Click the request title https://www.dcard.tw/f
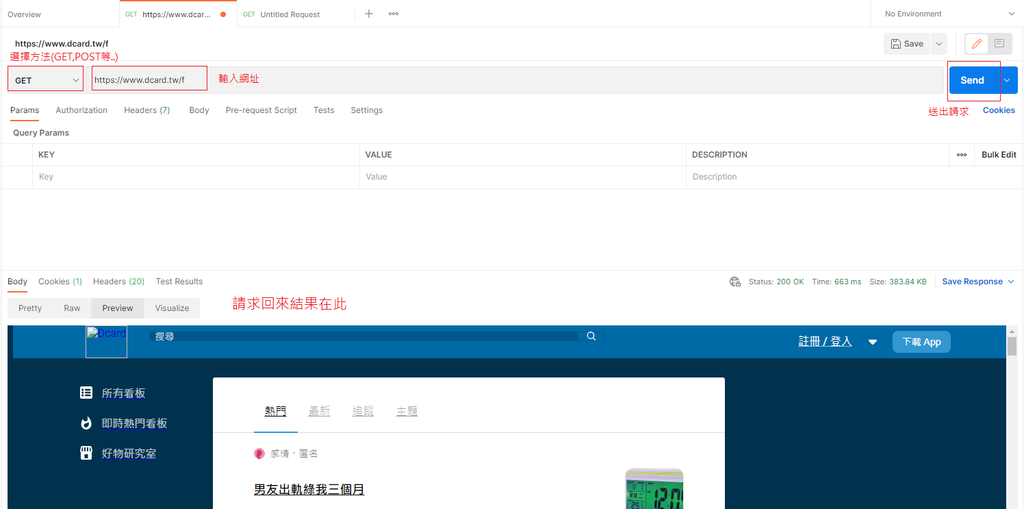The width and height of the screenshot is (1024, 509). coord(61,44)
